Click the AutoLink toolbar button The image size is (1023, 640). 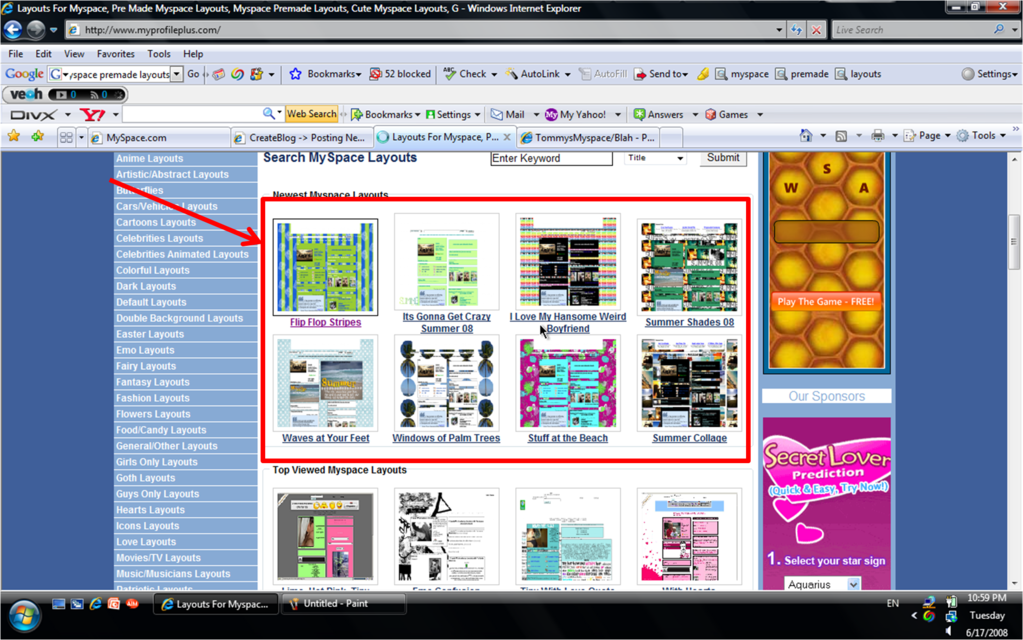534,74
